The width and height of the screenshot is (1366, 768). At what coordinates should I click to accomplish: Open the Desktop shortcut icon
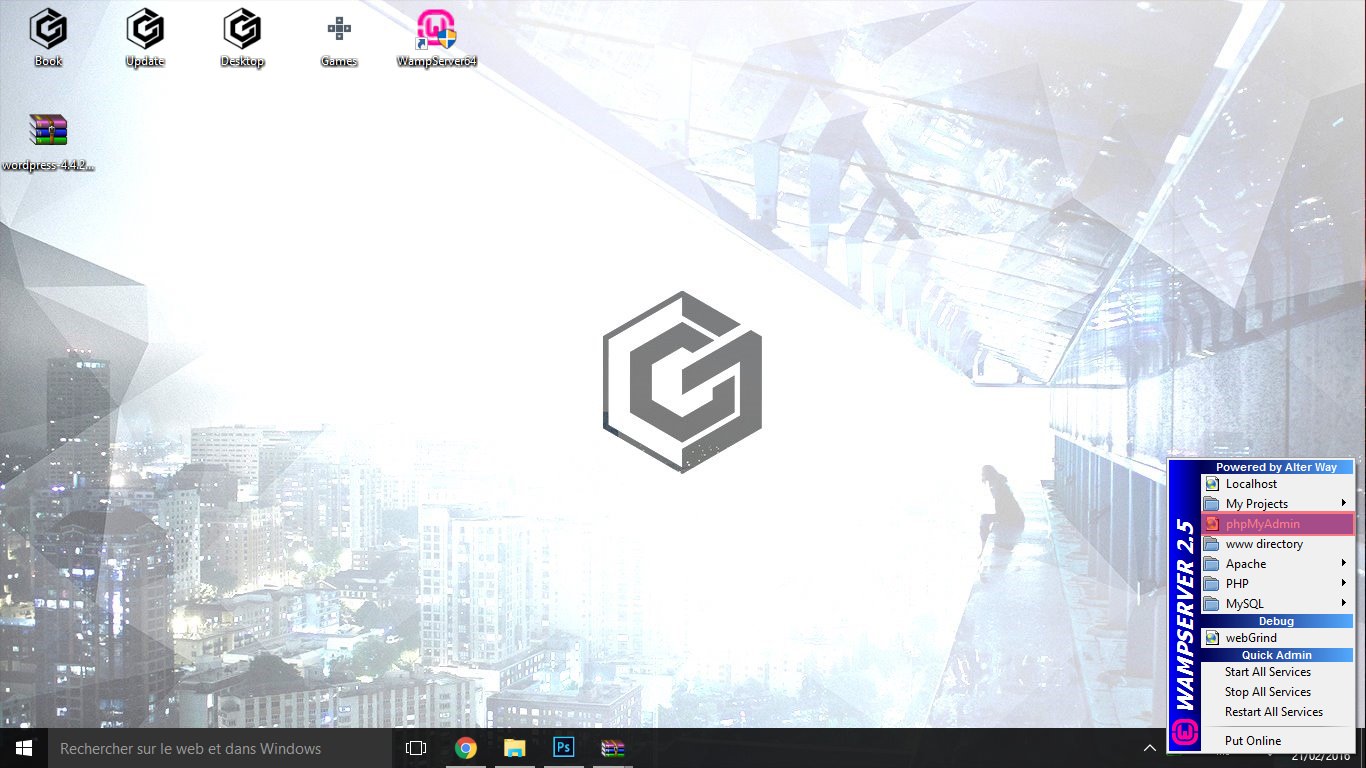(x=242, y=36)
